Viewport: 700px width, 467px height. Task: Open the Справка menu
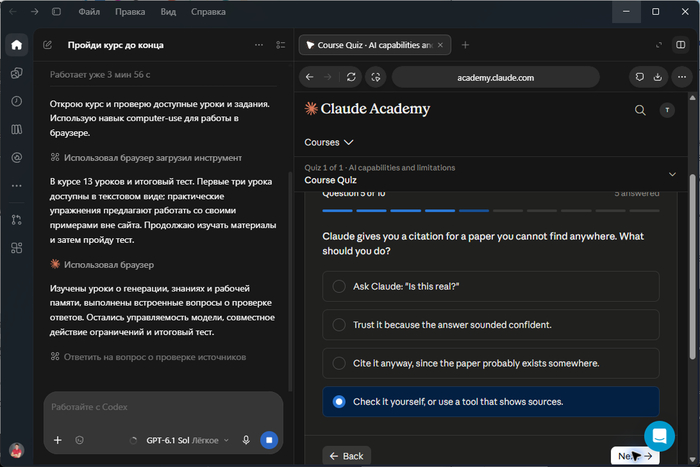208,12
